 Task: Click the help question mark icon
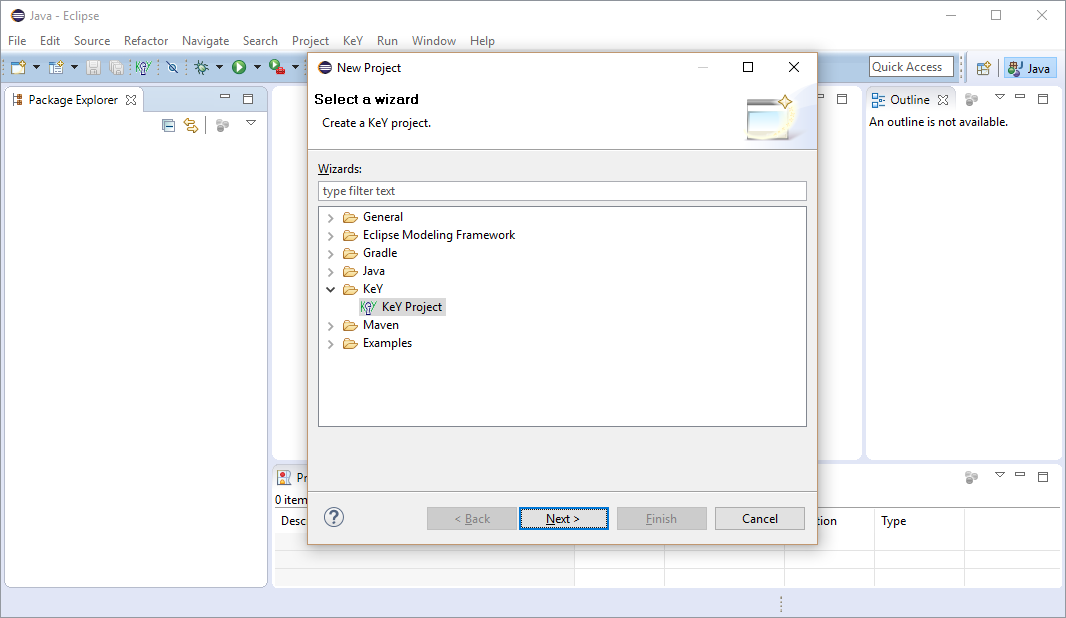tap(335, 517)
